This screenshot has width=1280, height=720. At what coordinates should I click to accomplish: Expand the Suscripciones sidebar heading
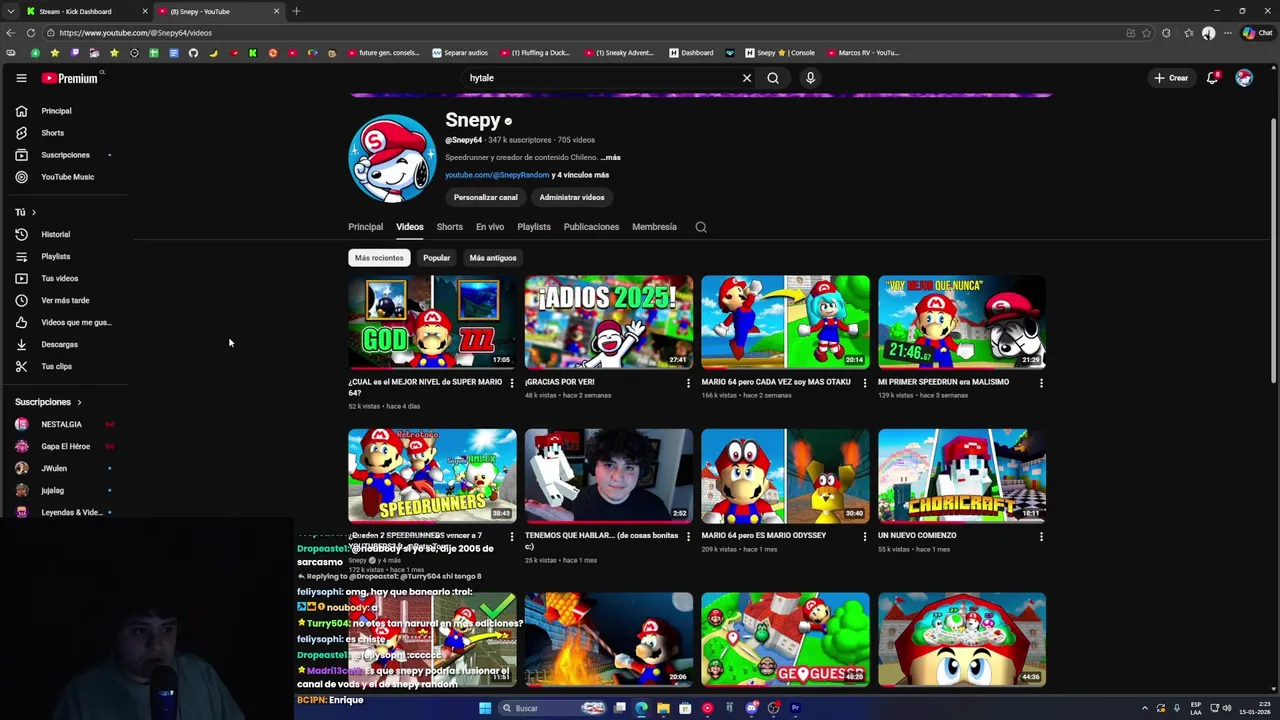(49, 402)
